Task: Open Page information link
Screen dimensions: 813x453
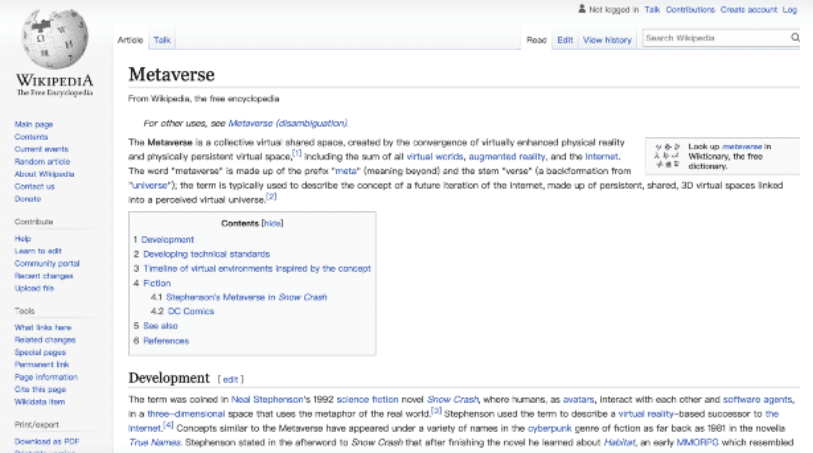Action: pyautogui.click(x=46, y=377)
